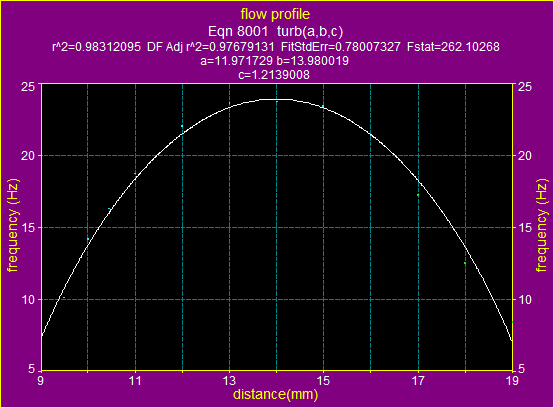
Task: Click the fitted curve's peak near 14 mm
Action: click(x=277, y=99)
